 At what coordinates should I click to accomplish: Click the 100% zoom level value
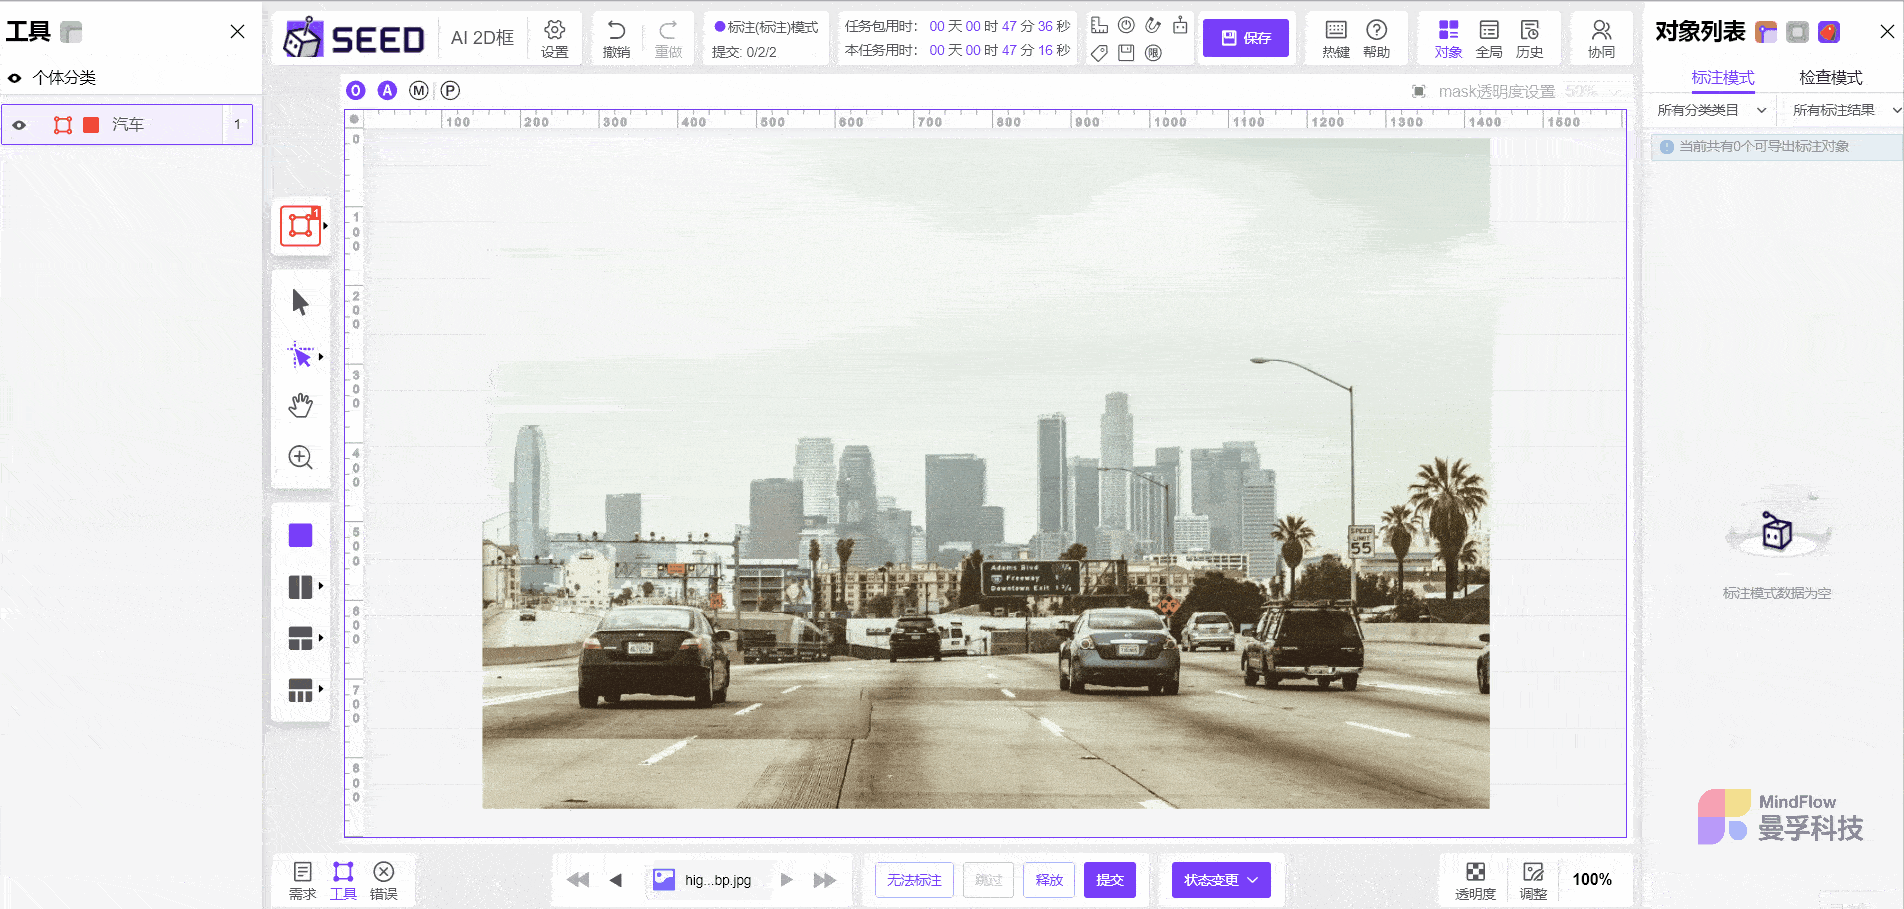[x=1592, y=880]
